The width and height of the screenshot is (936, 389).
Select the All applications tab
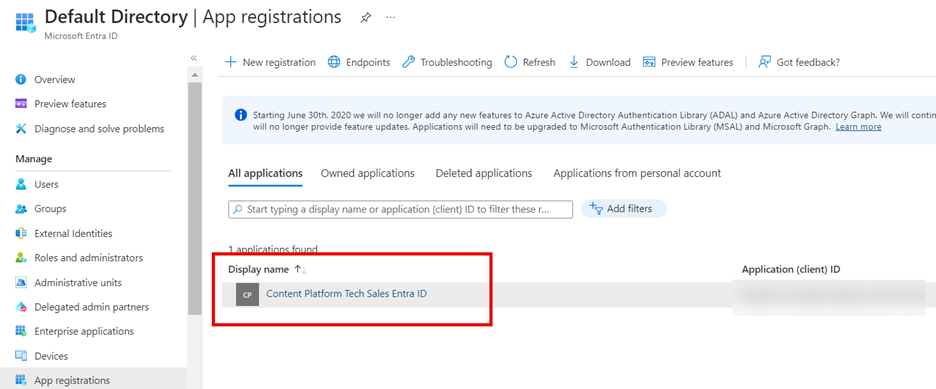click(265, 173)
